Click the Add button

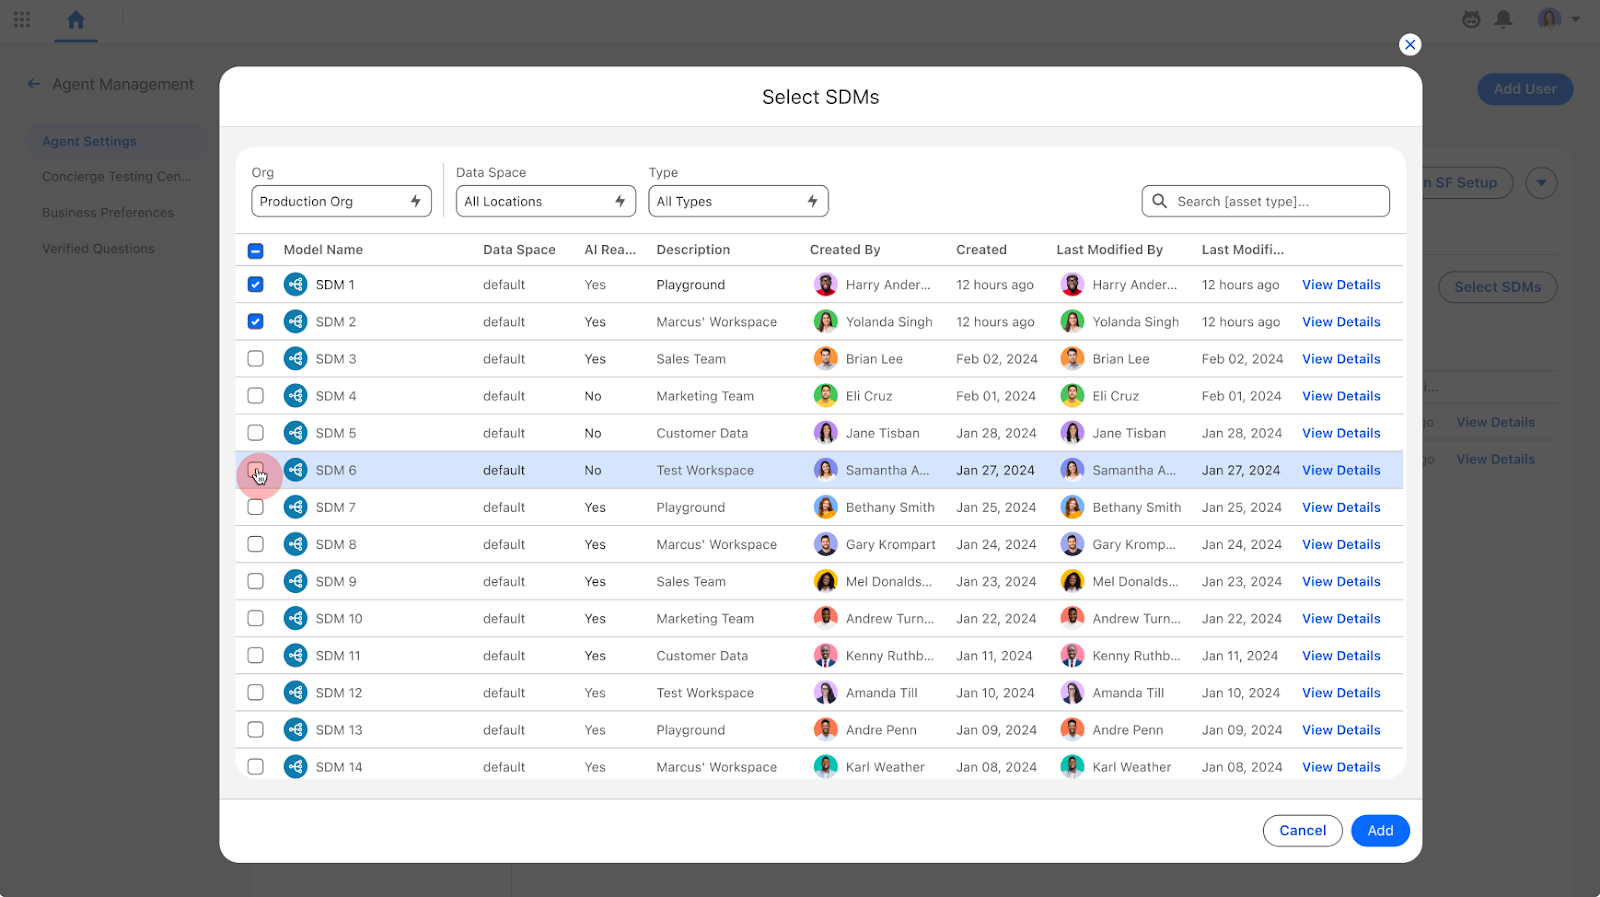click(x=1380, y=831)
